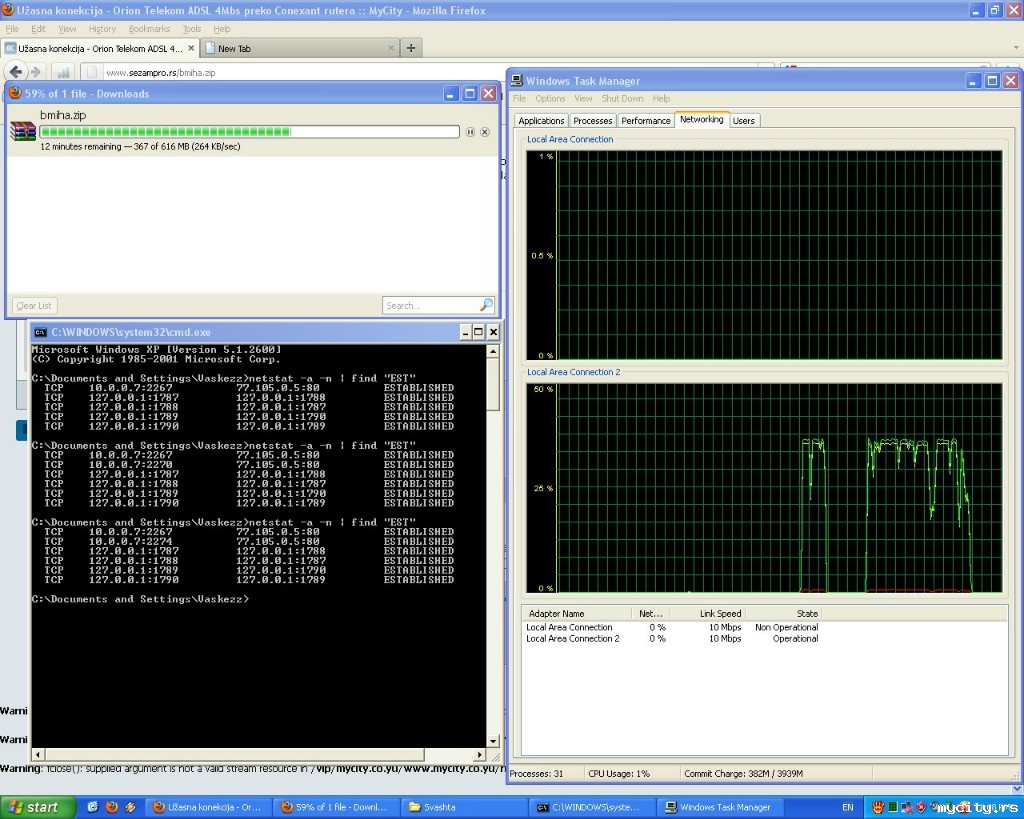
Task: Cancel the bmiha.zip download
Action: 485,132
